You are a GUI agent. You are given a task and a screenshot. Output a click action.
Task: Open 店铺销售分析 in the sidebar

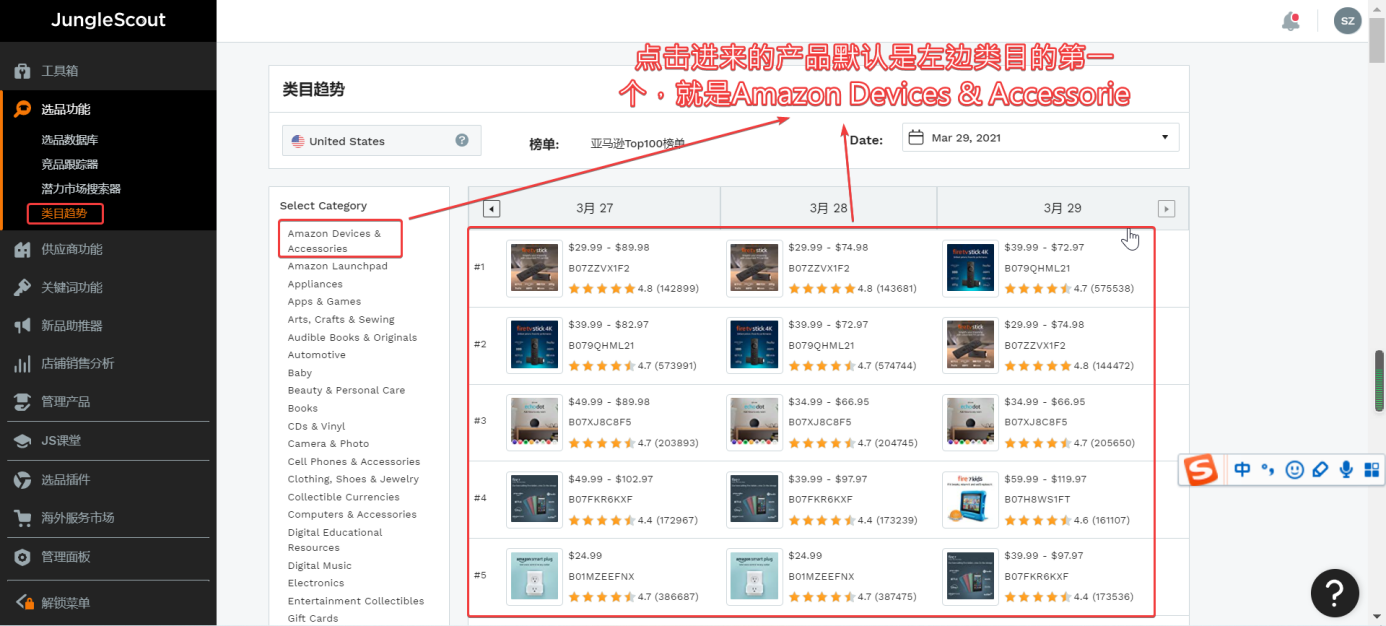coord(78,363)
